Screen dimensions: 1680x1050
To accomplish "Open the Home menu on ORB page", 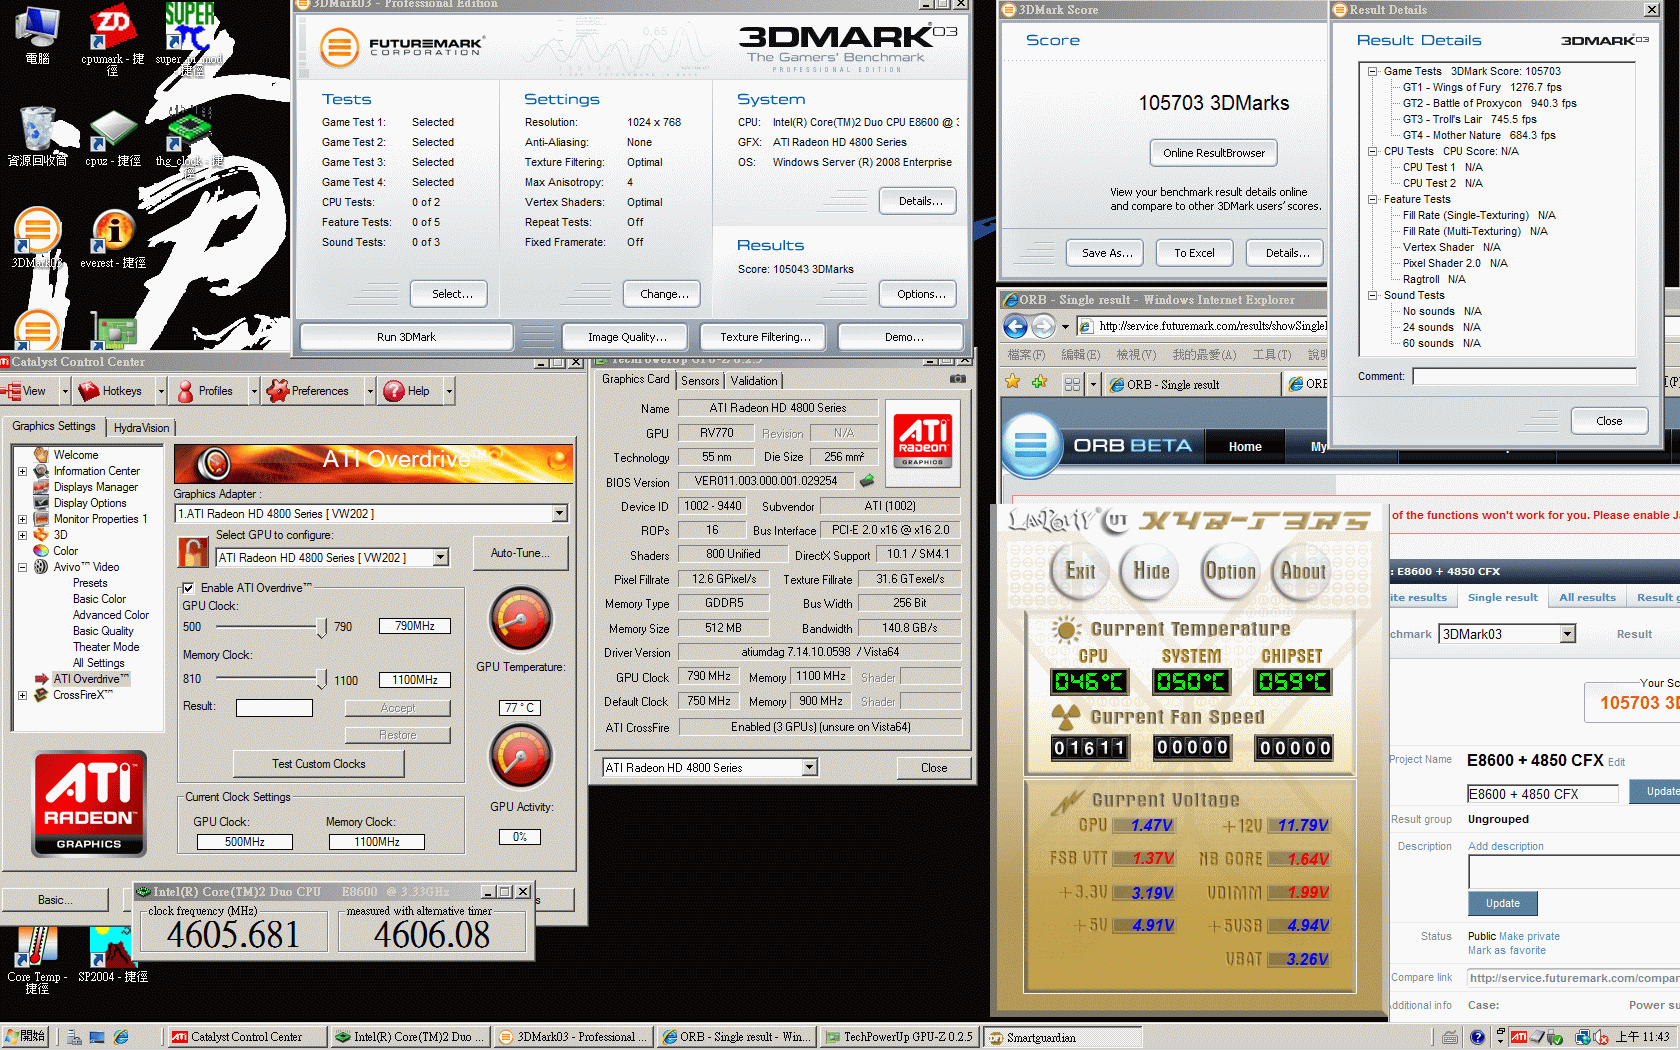I will pos(1245,447).
